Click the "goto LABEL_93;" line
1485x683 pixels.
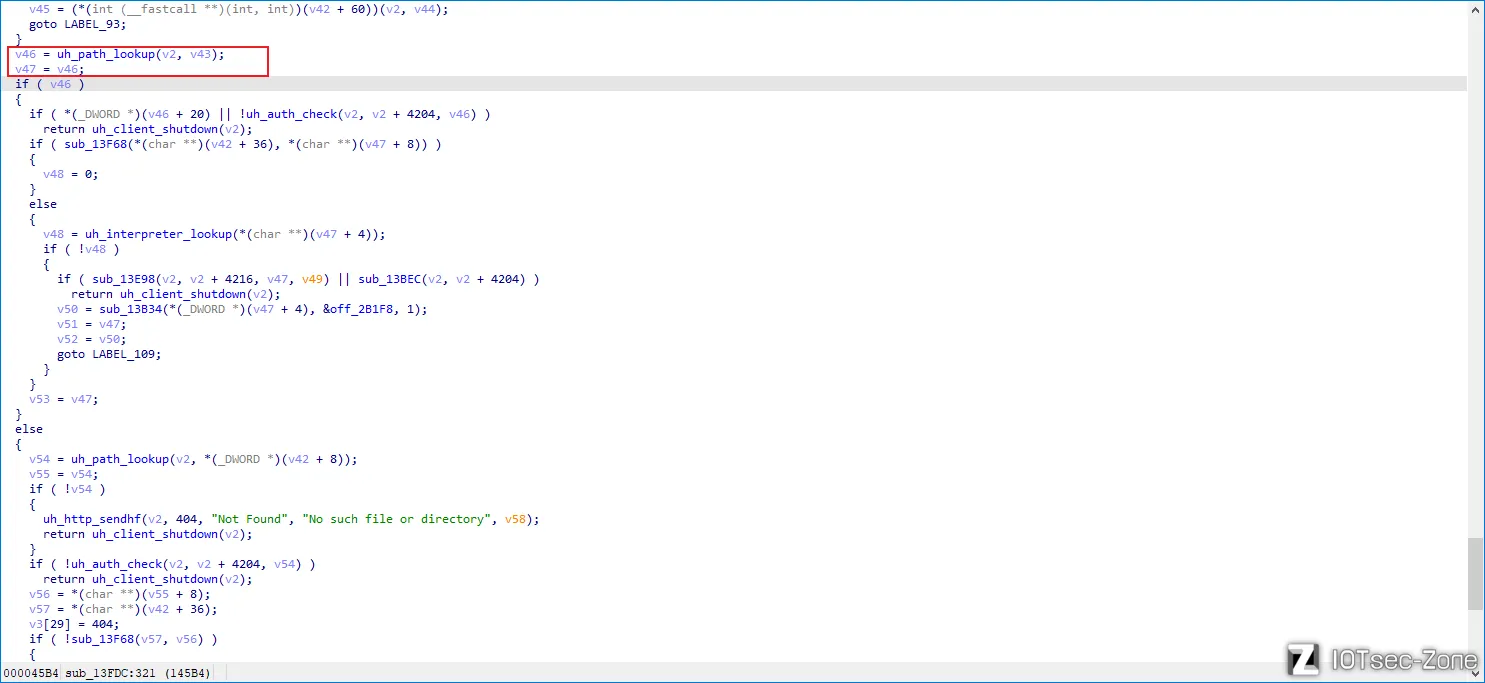(78, 24)
